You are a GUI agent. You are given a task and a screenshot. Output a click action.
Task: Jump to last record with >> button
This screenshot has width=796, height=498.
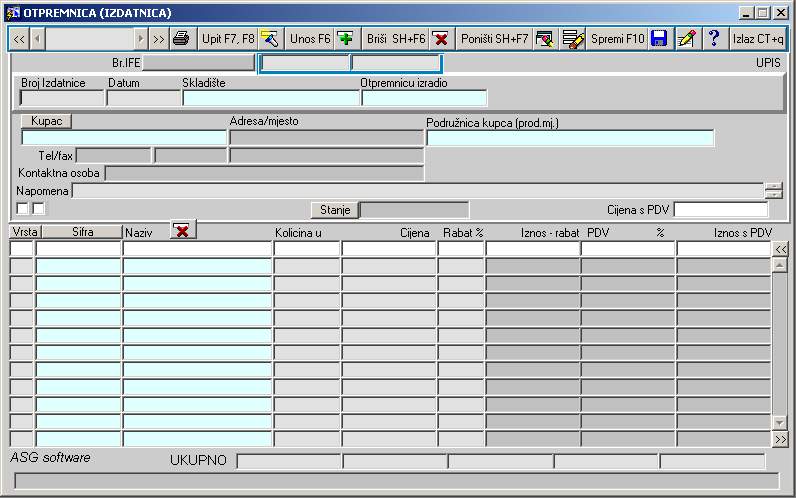[159, 39]
